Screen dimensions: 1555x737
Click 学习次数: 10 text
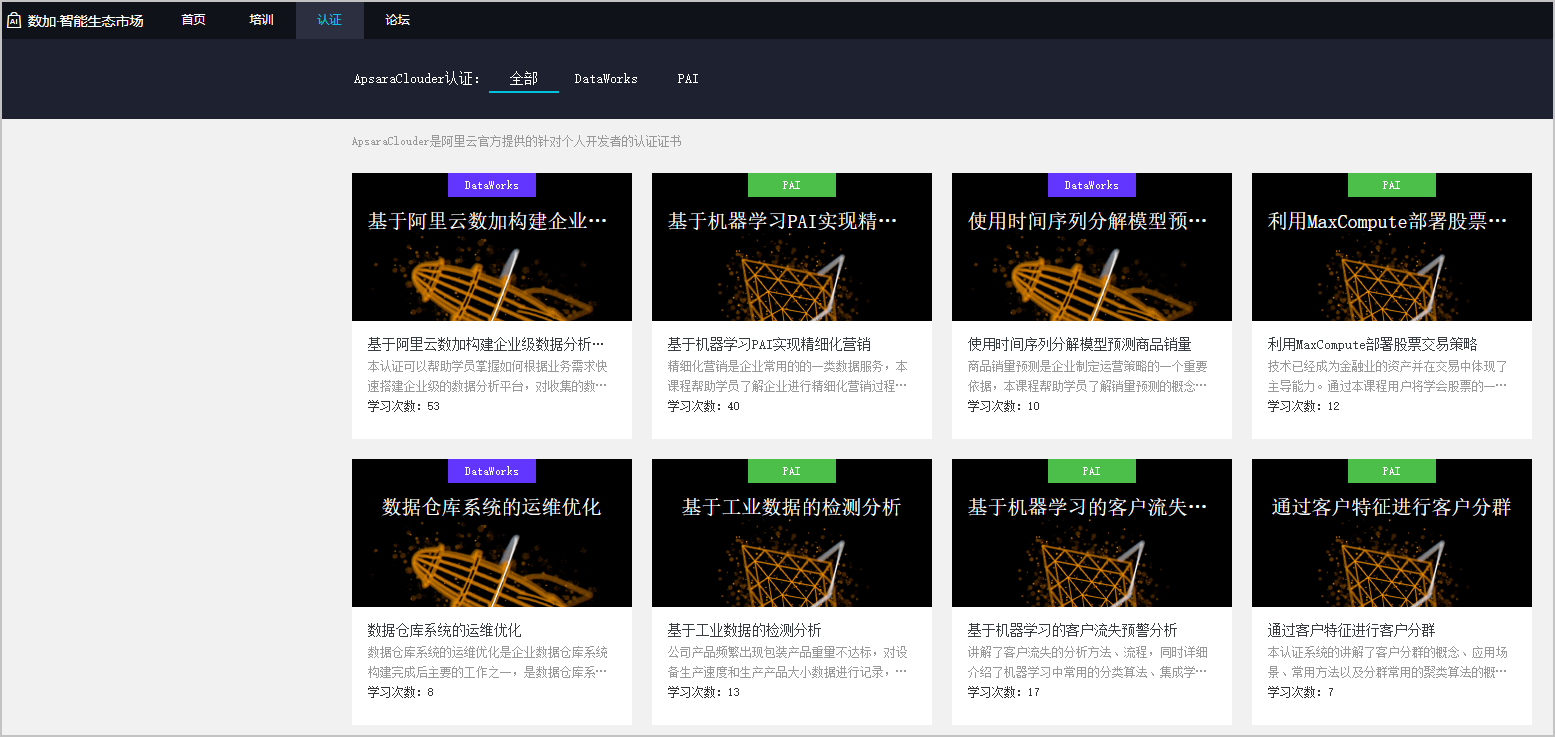pyautogui.click(x=1004, y=406)
